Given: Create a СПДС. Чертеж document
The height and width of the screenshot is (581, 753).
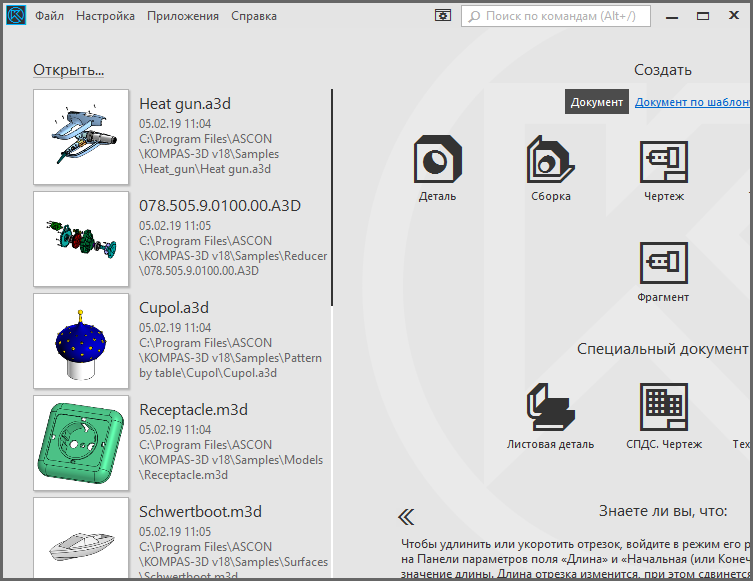Looking at the screenshot, I should [664, 416].
